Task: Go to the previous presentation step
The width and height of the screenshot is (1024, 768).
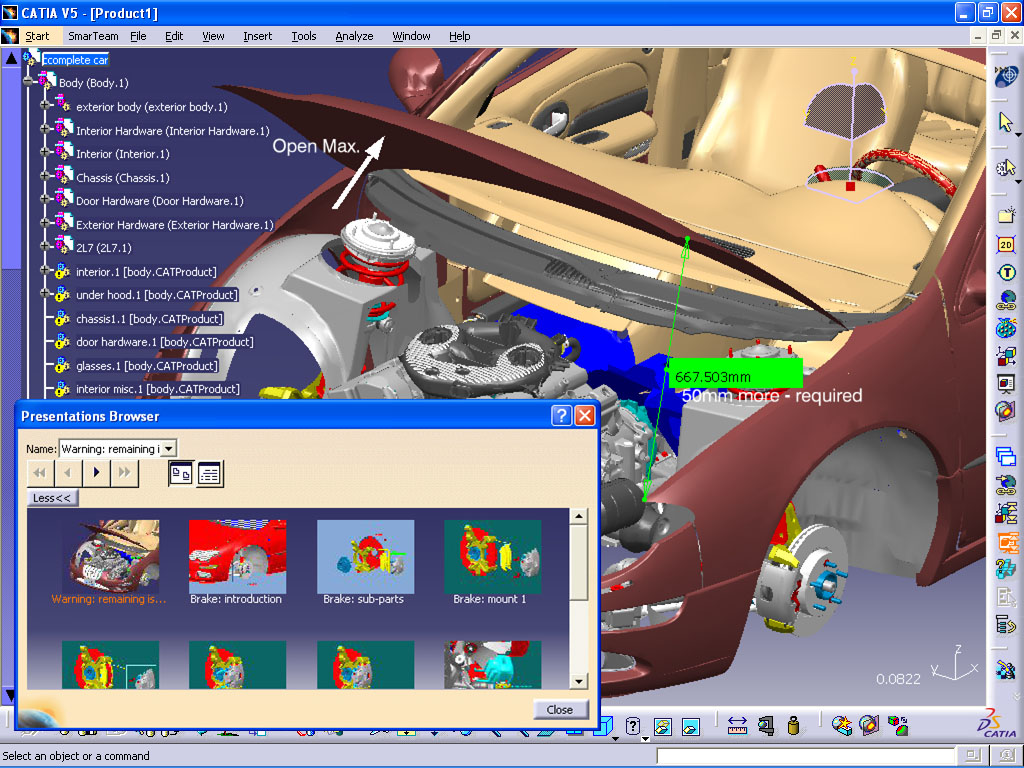Action: click(x=68, y=472)
